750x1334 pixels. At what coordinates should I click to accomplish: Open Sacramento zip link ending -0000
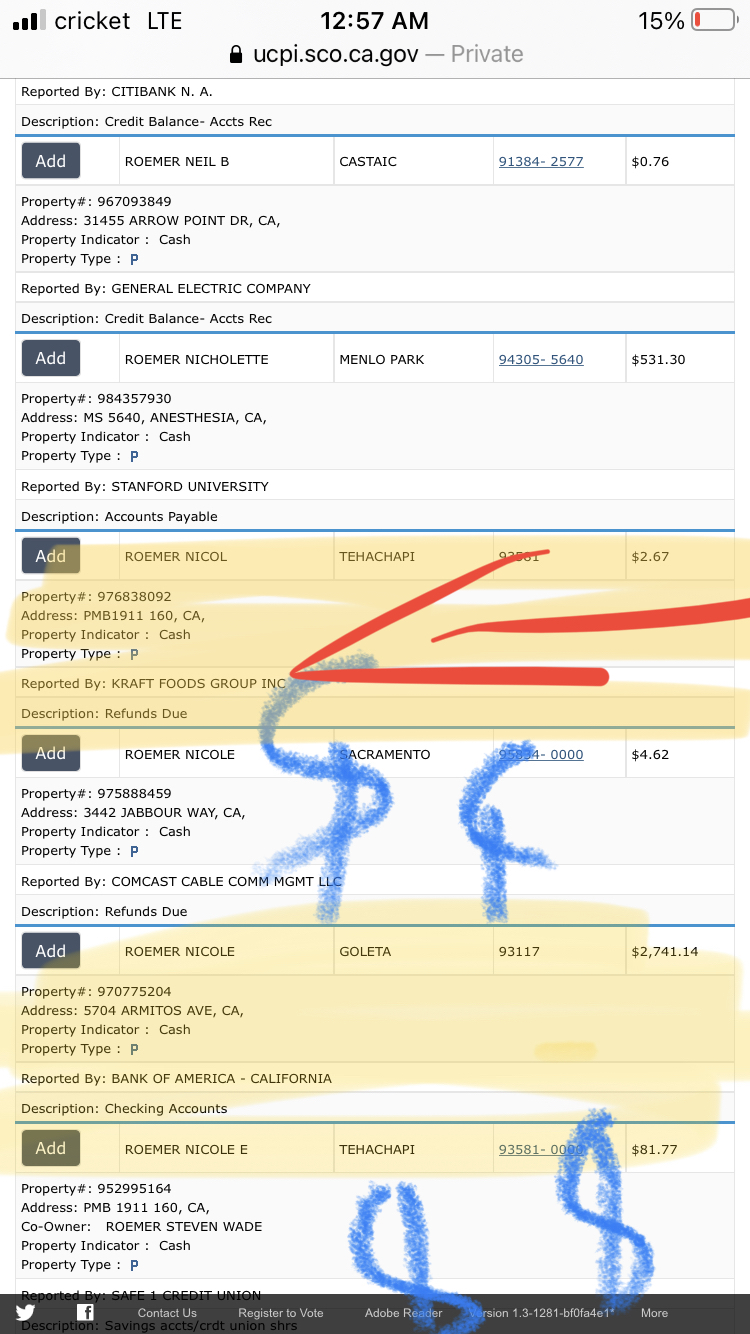pos(541,755)
